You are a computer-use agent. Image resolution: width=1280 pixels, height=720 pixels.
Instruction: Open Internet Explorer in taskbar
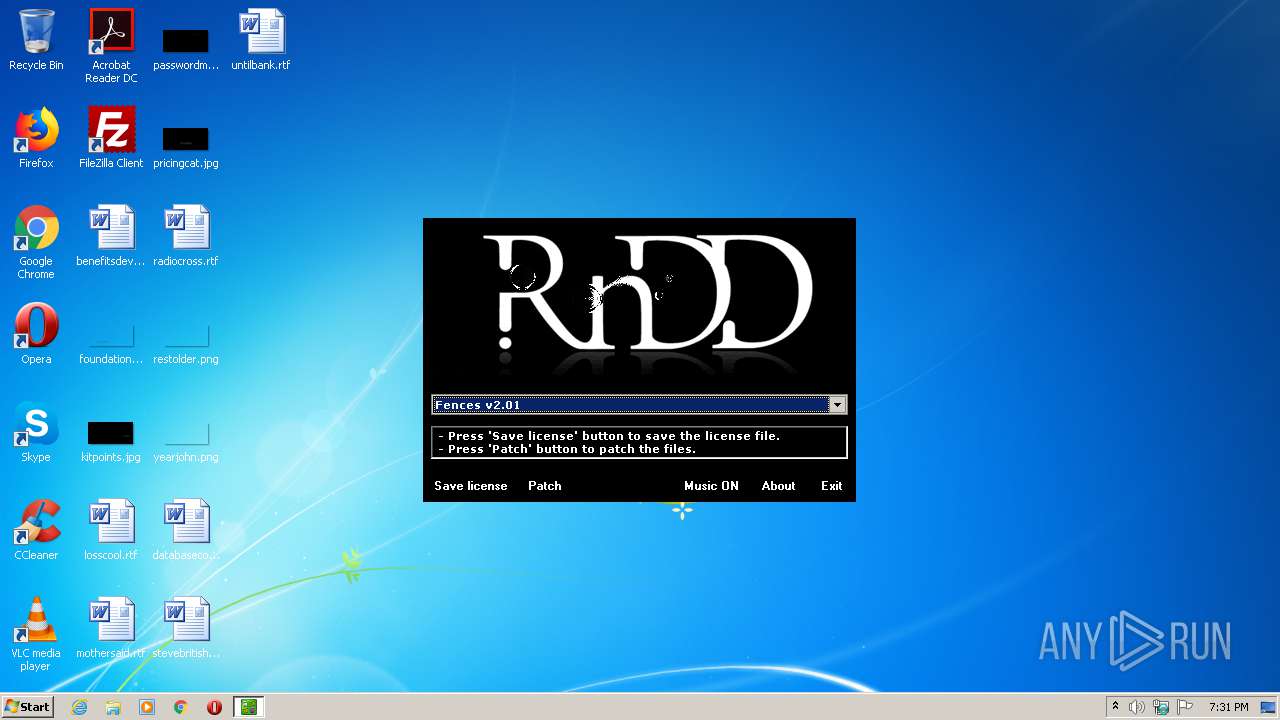pyautogui.click(x=79, y=707)
